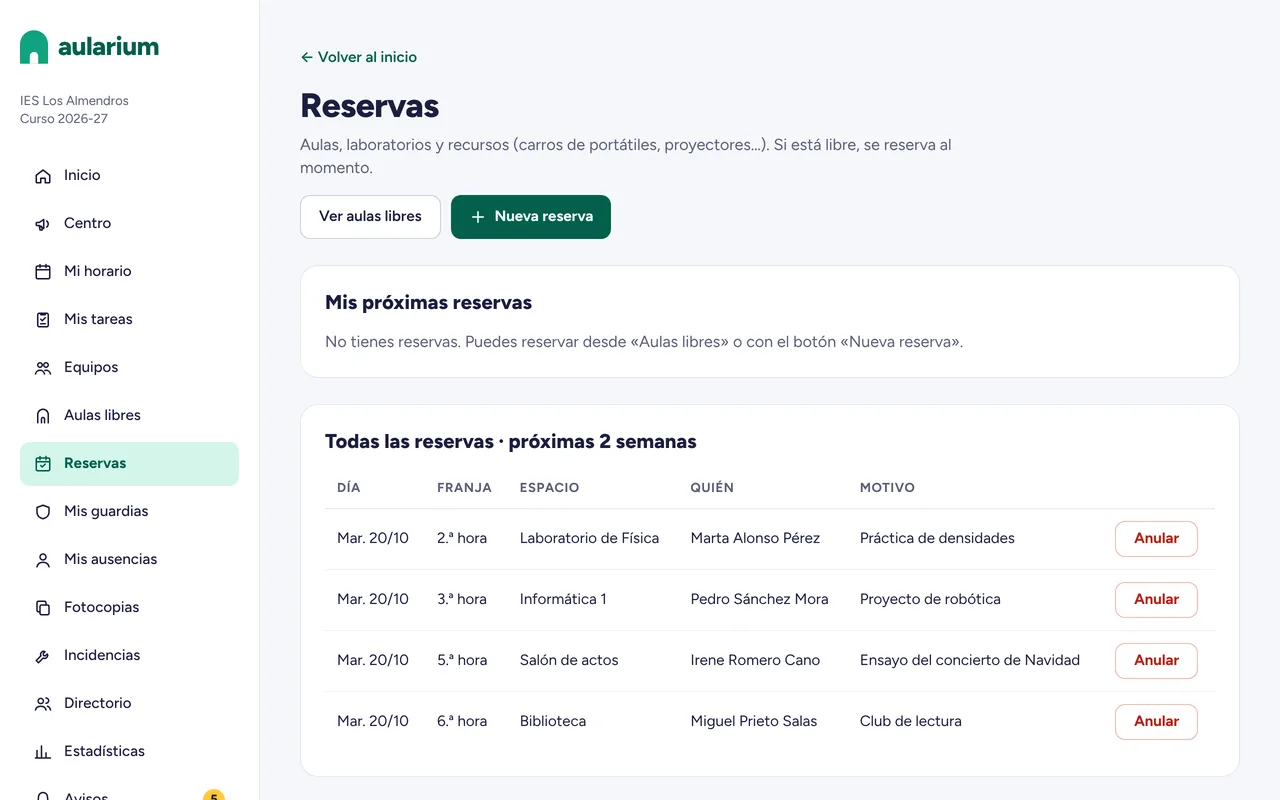This screenshot has width=1280, height=800.
Task: Click the Mis guardias shield icon
Action: [43, 512]
